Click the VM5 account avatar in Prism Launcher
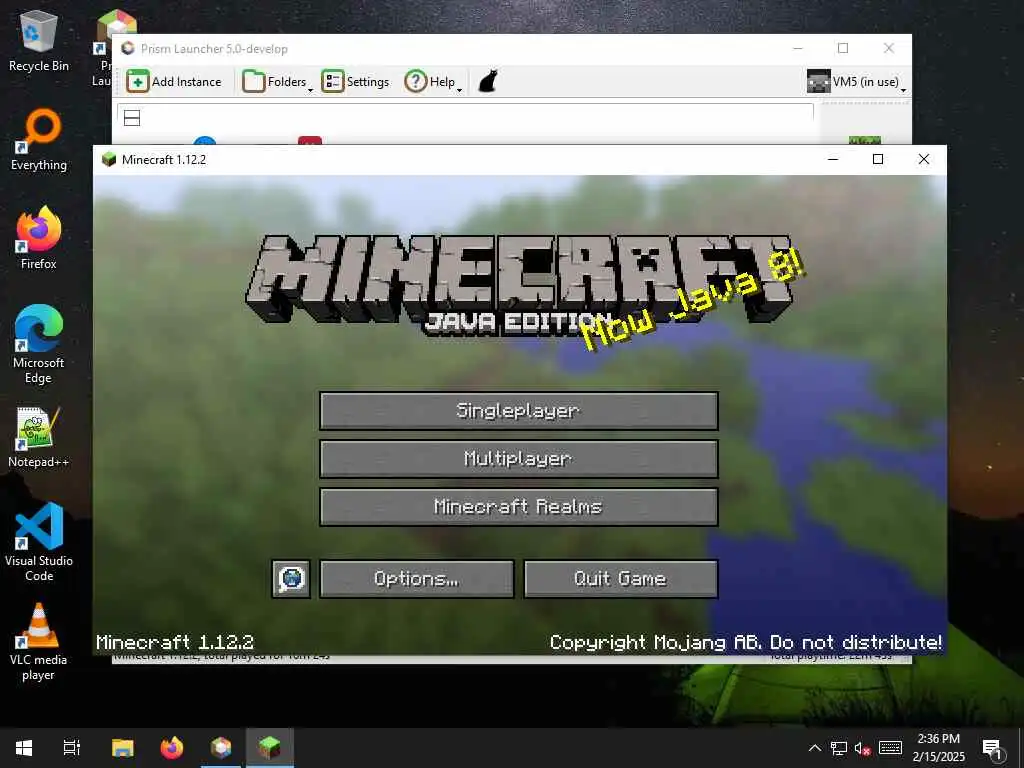The width and height of the screenshot is (1024, 768). pos(818,82)
